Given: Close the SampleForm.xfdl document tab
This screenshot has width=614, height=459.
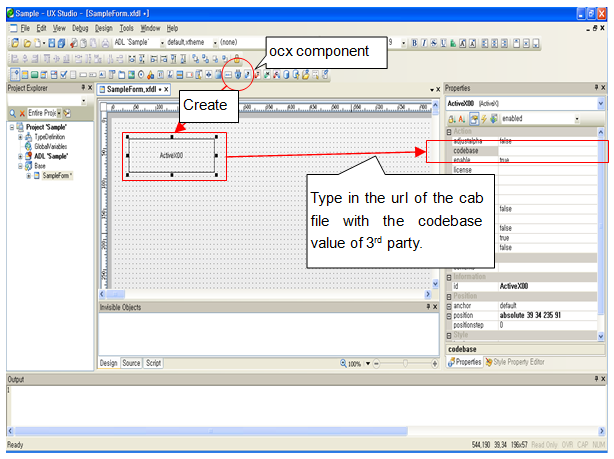Looking at the screenshot, I should [166, 89].
